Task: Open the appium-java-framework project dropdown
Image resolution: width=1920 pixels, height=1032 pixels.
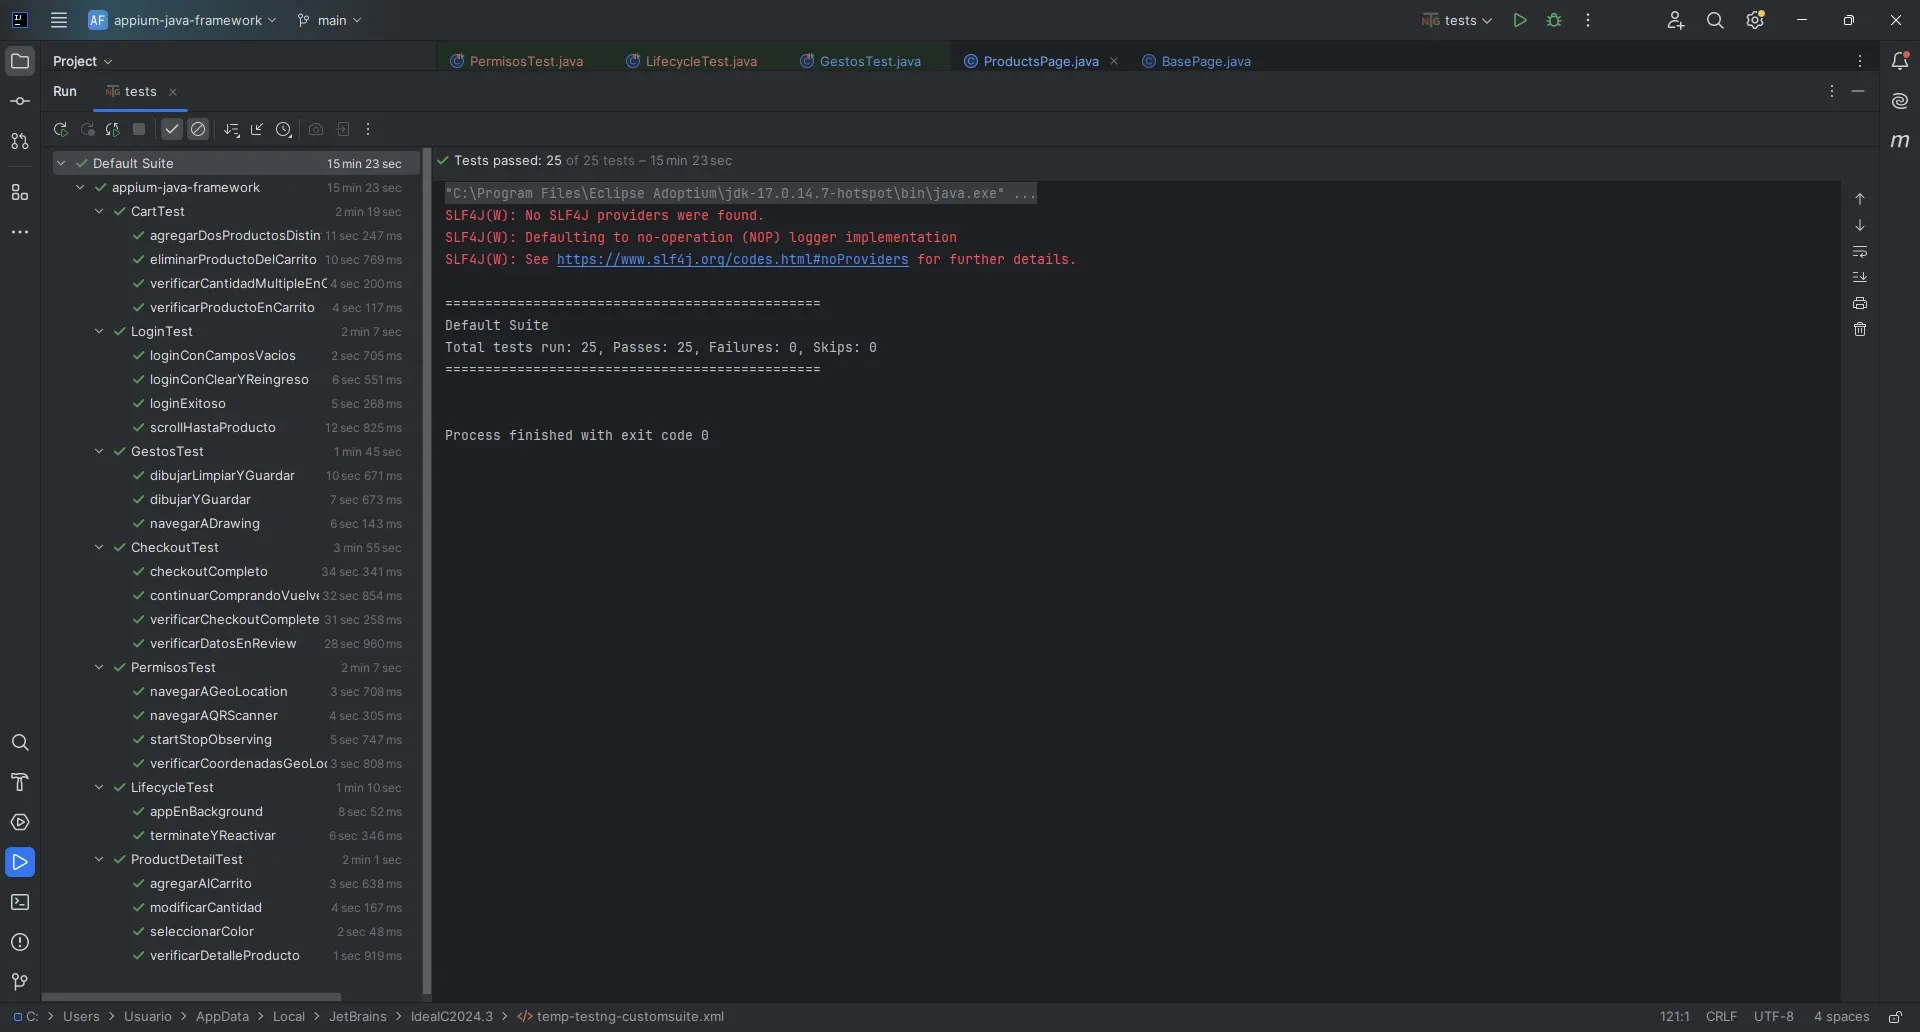Action: point(182,20)
